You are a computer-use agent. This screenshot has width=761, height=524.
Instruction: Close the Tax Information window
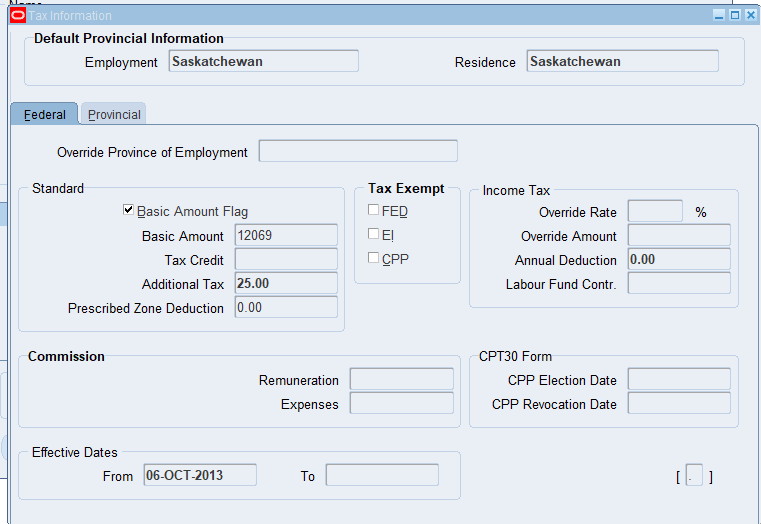(x=750, y=16)
